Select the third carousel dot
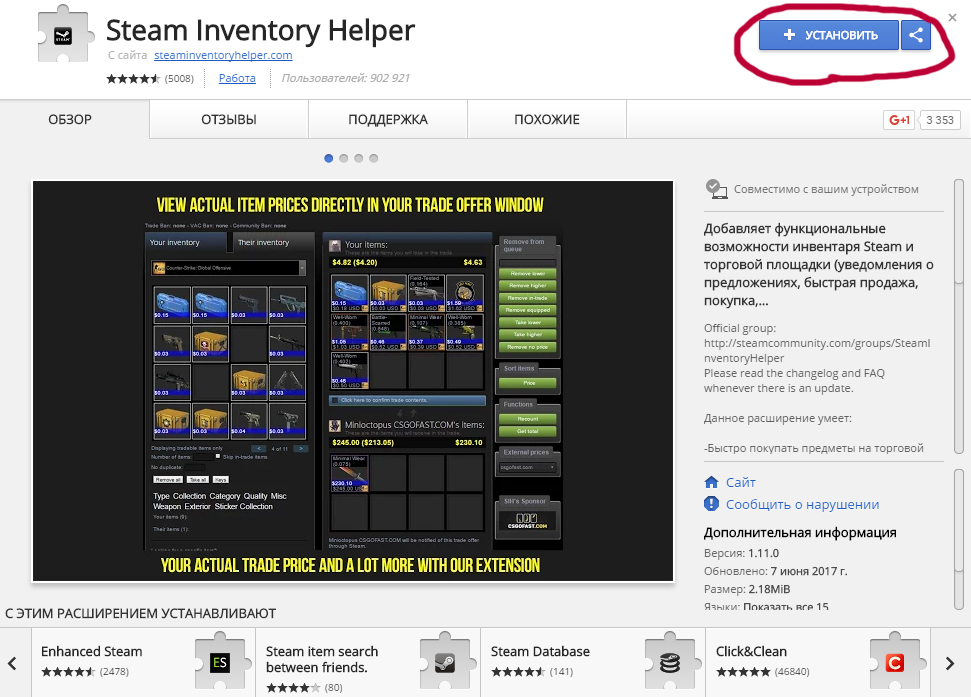 pos(359,158)
